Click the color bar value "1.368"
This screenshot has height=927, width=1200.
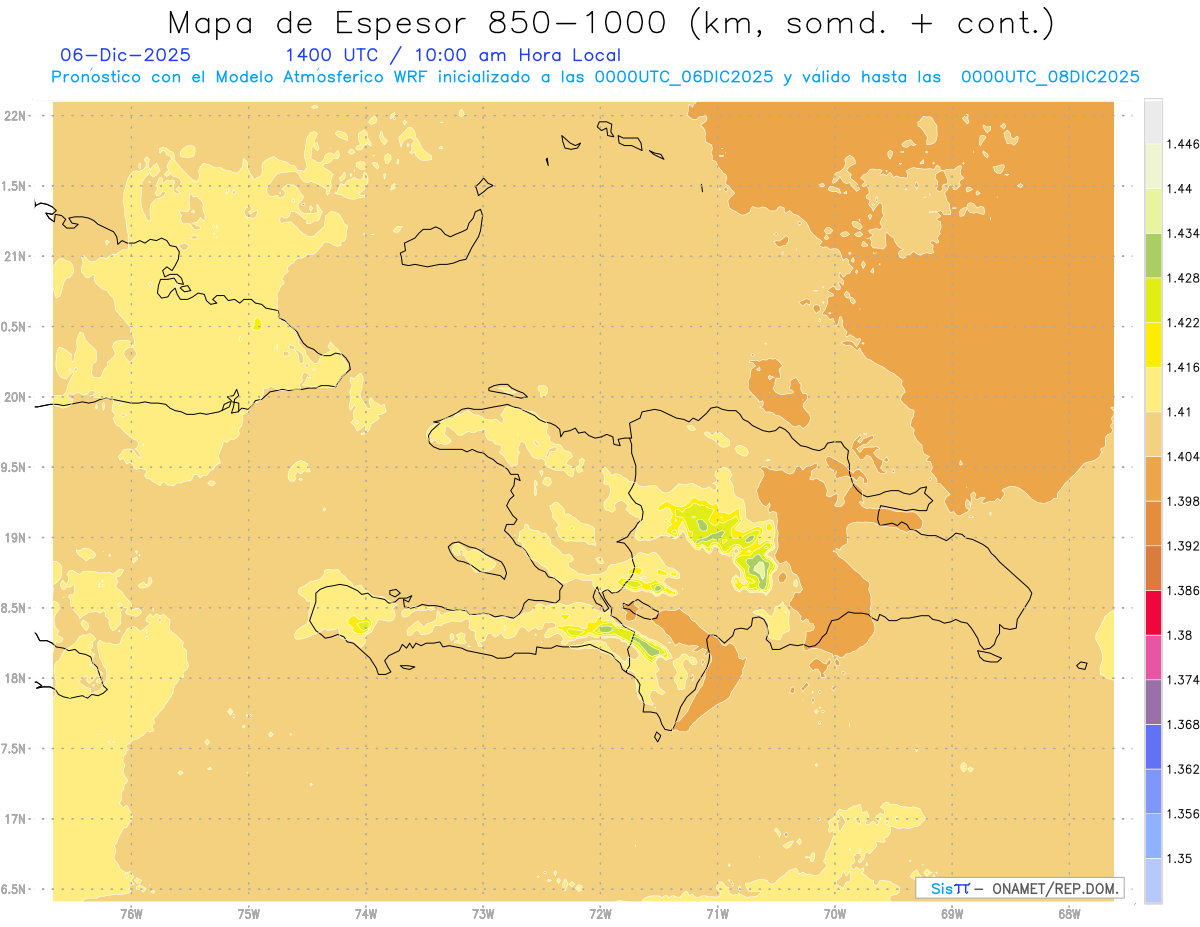1183,724
